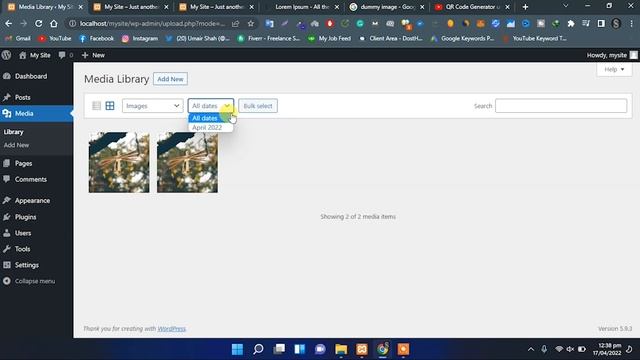
Task: Click Chrome icon in taskbar
Action: (x=382, y=349)
